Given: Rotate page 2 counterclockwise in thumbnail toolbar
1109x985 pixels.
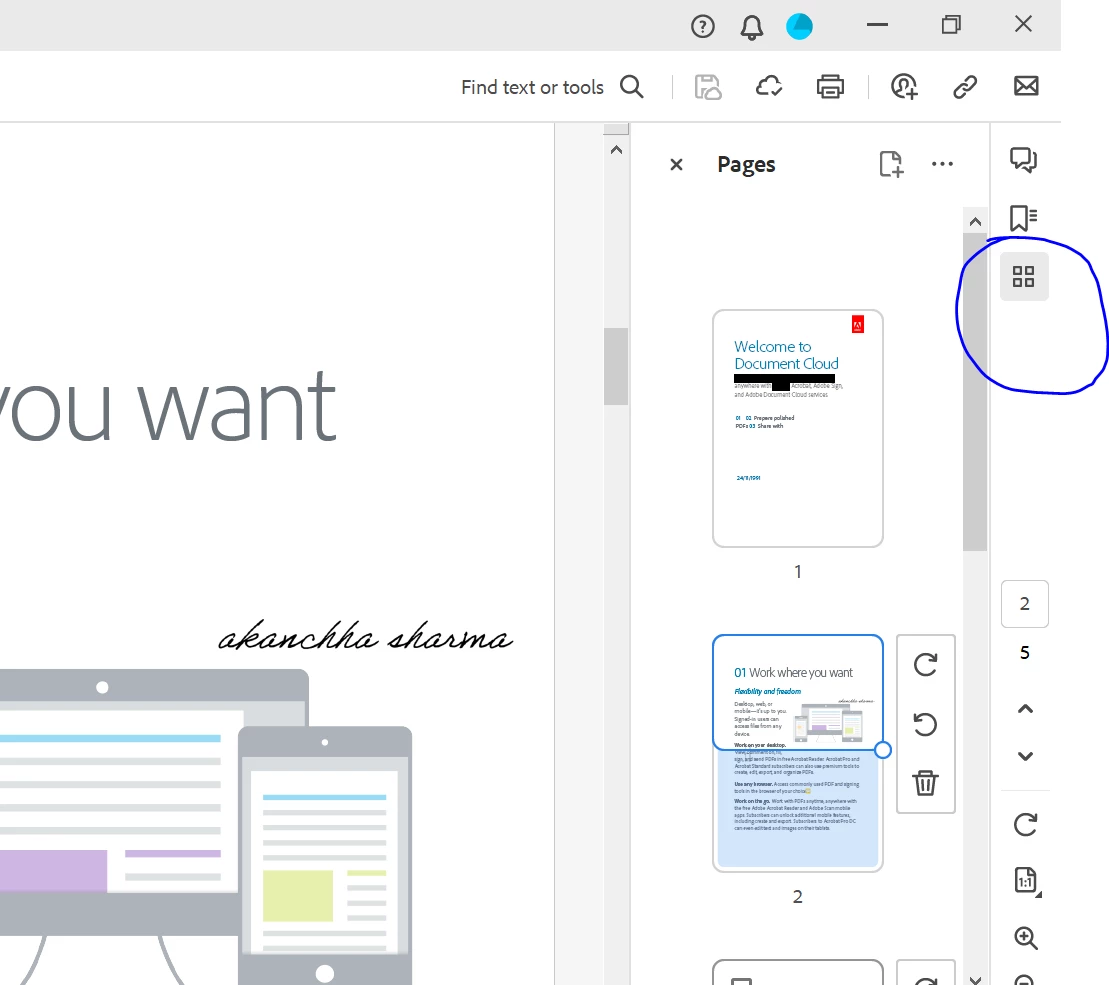Looking at the screenshot, I should click(925, 724).
